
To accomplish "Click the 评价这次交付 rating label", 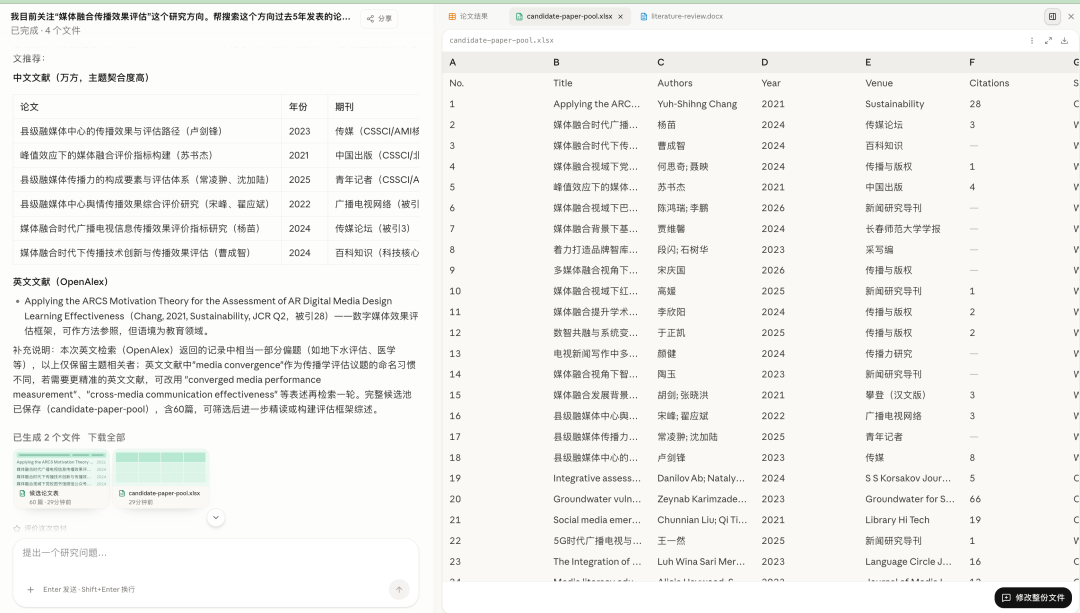I will pyautogui.click(x=45, y=529).
